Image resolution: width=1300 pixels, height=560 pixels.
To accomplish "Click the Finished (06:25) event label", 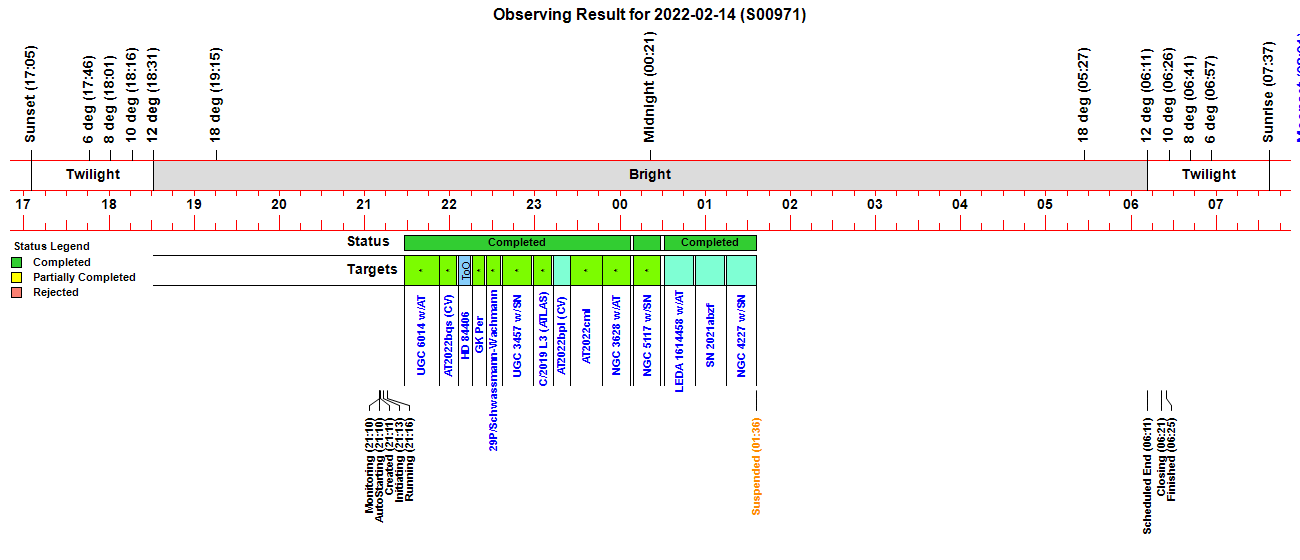I will (x=1171, y=460).
